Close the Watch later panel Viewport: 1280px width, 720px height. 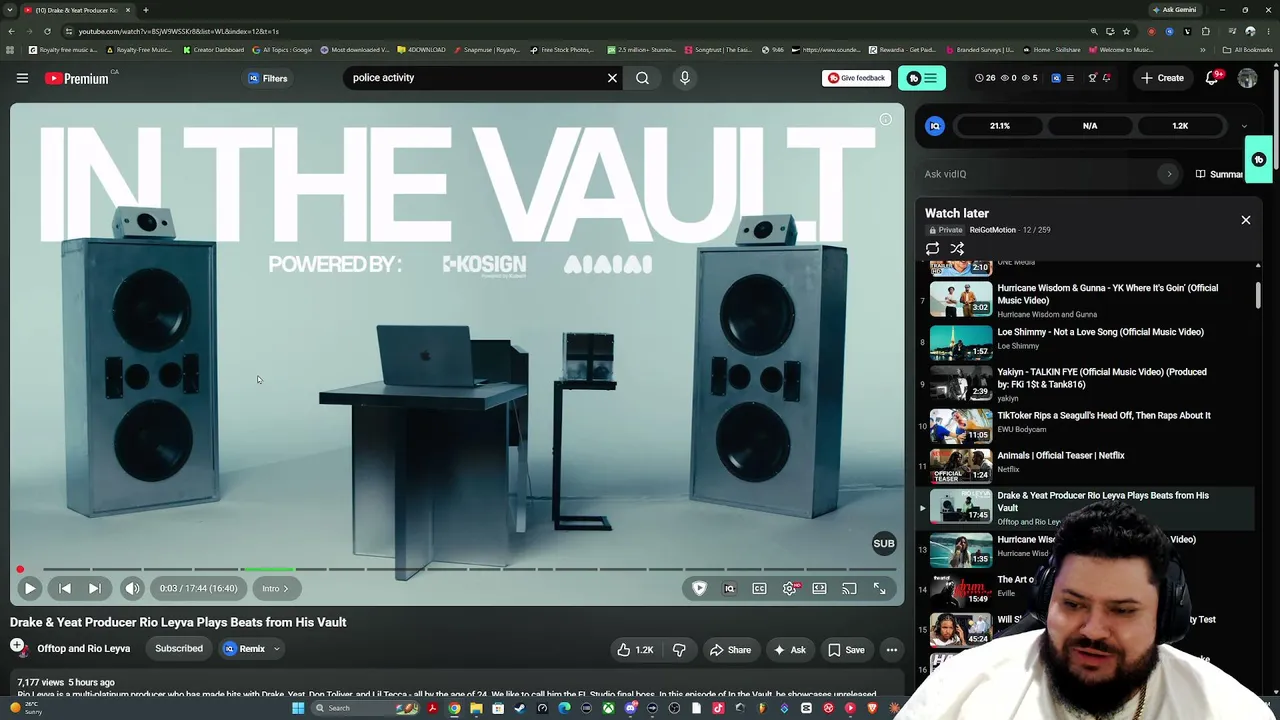[x=1245, y=220]
